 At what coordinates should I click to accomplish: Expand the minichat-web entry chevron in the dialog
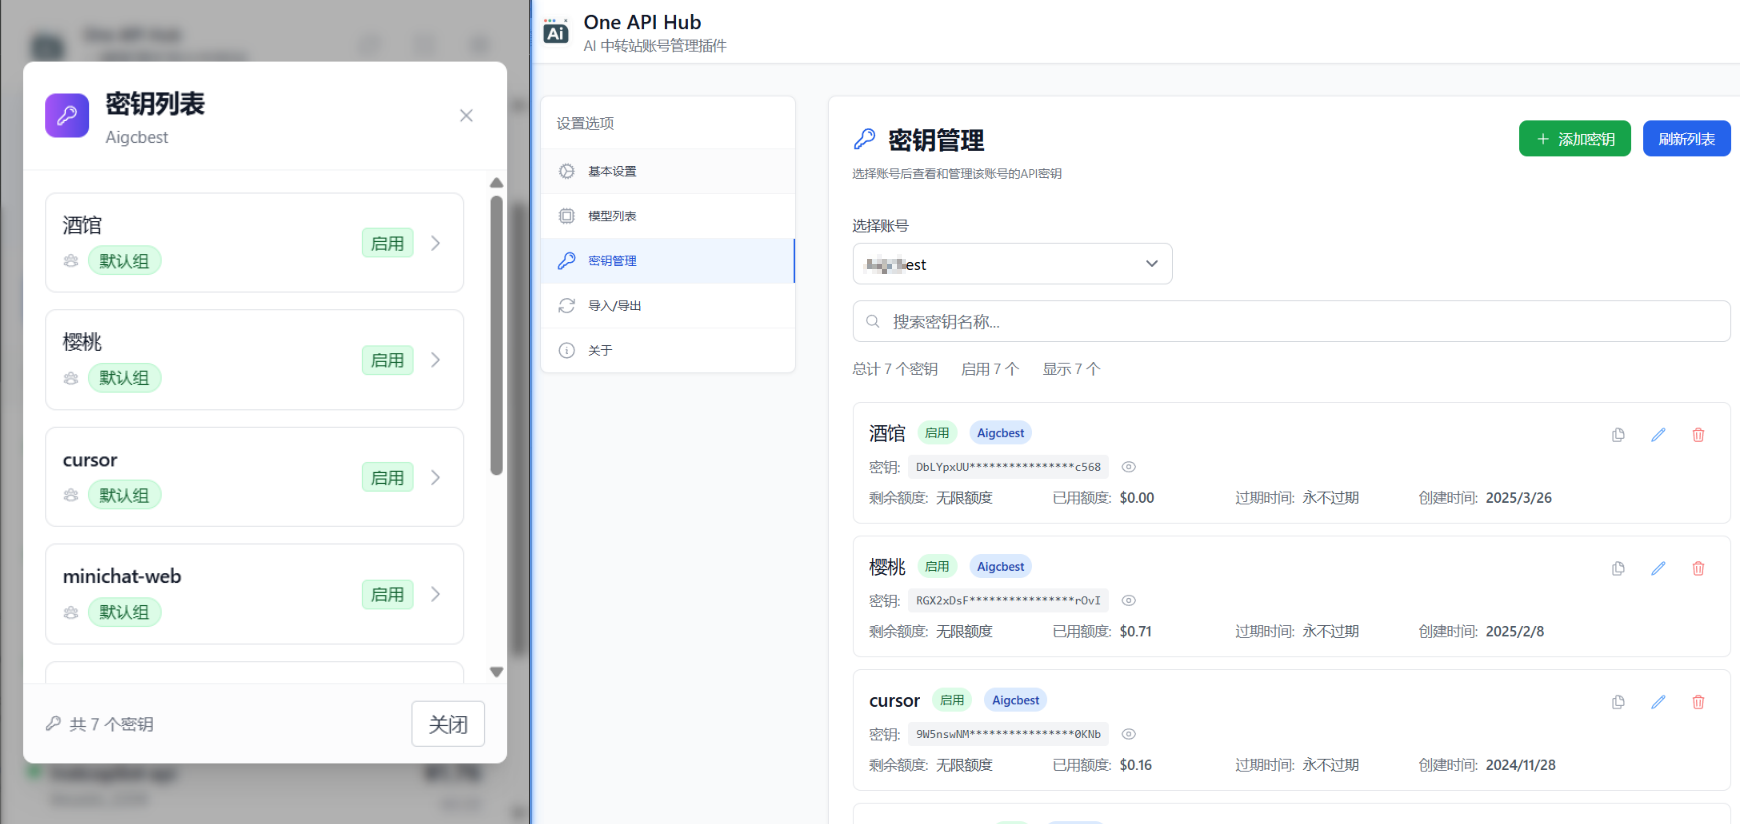point(435,594)
